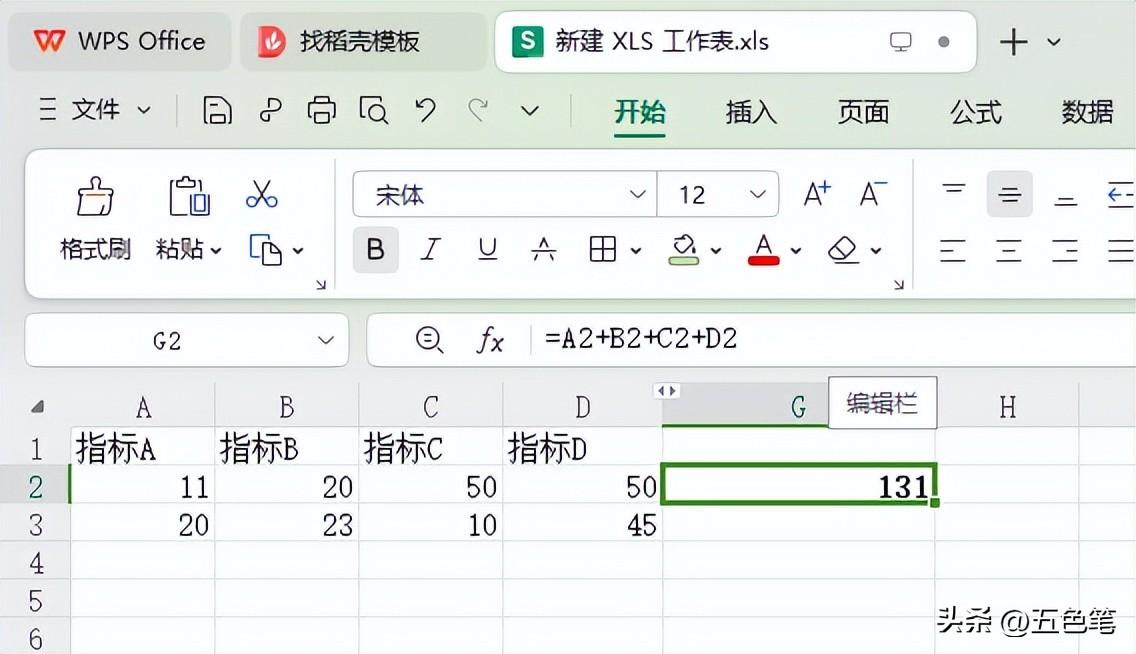Expand the Paste options arrow
Screen dimensions: 1136x654
[x=216, y=251]
